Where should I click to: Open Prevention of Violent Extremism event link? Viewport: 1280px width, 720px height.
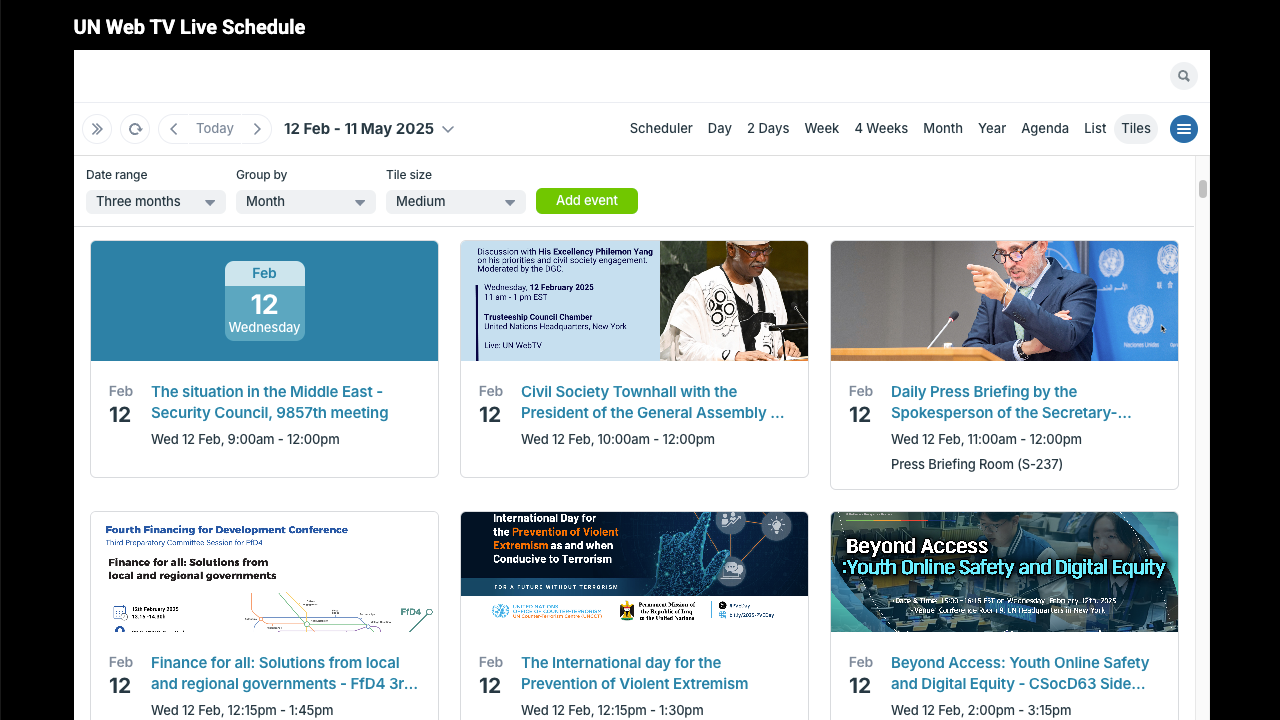[634, 673]
